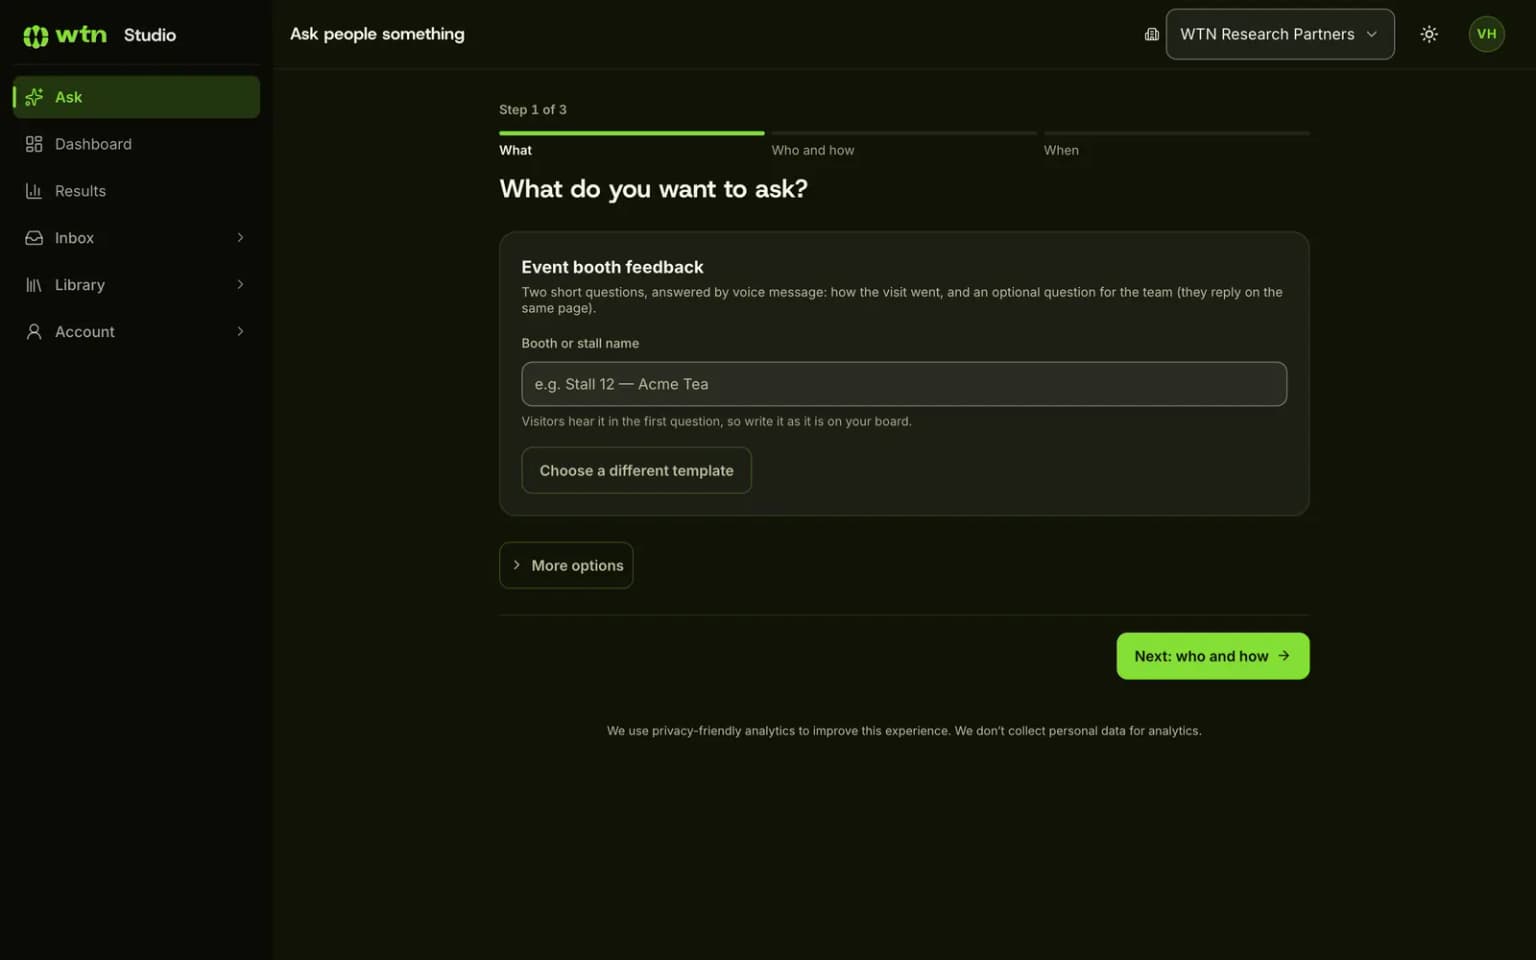Click Next: who and how button
Viewport: 1536px width, 960px height.
click(x=1213, y=656)
